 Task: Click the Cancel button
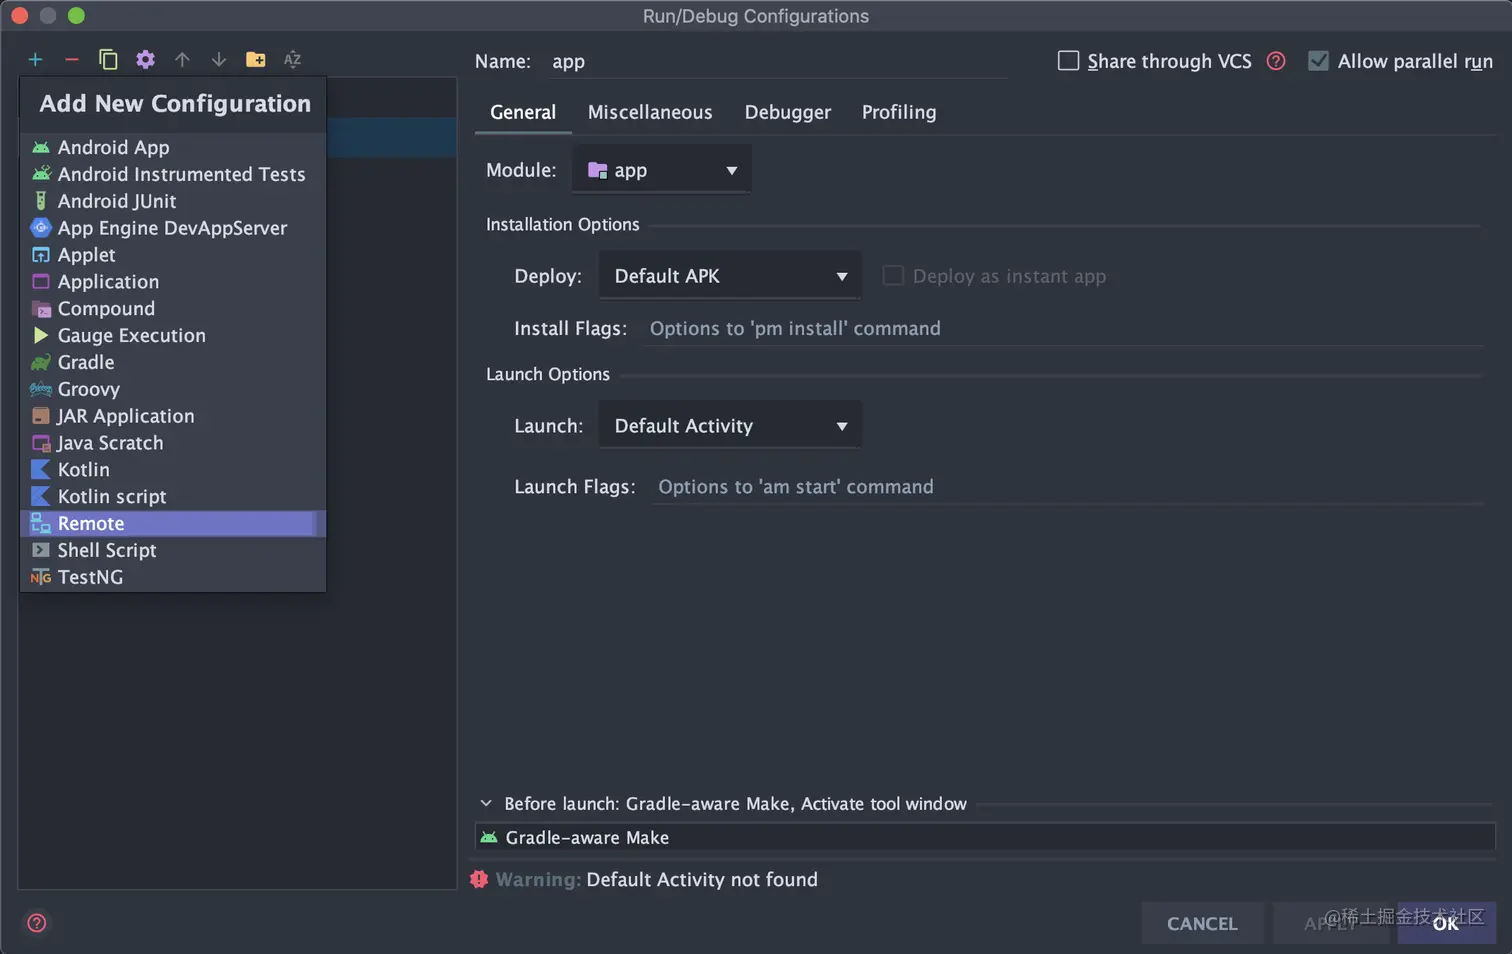(1202, 923)
